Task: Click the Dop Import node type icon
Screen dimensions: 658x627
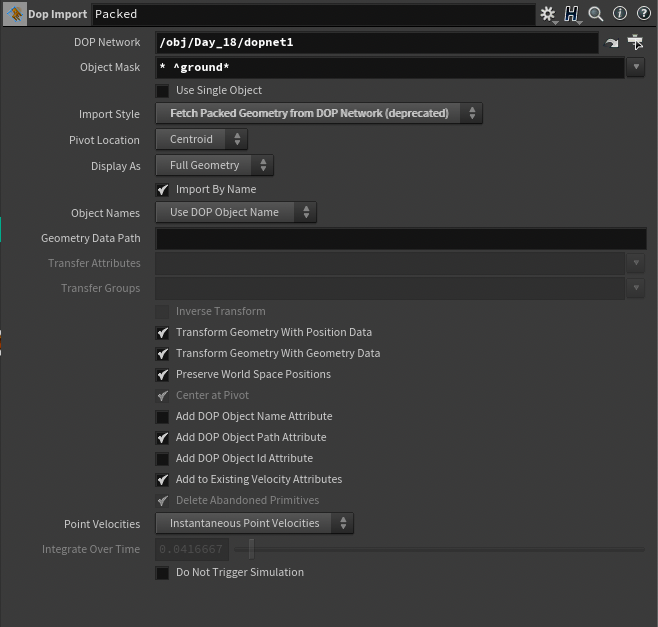Action: click(x=15, y=14)
